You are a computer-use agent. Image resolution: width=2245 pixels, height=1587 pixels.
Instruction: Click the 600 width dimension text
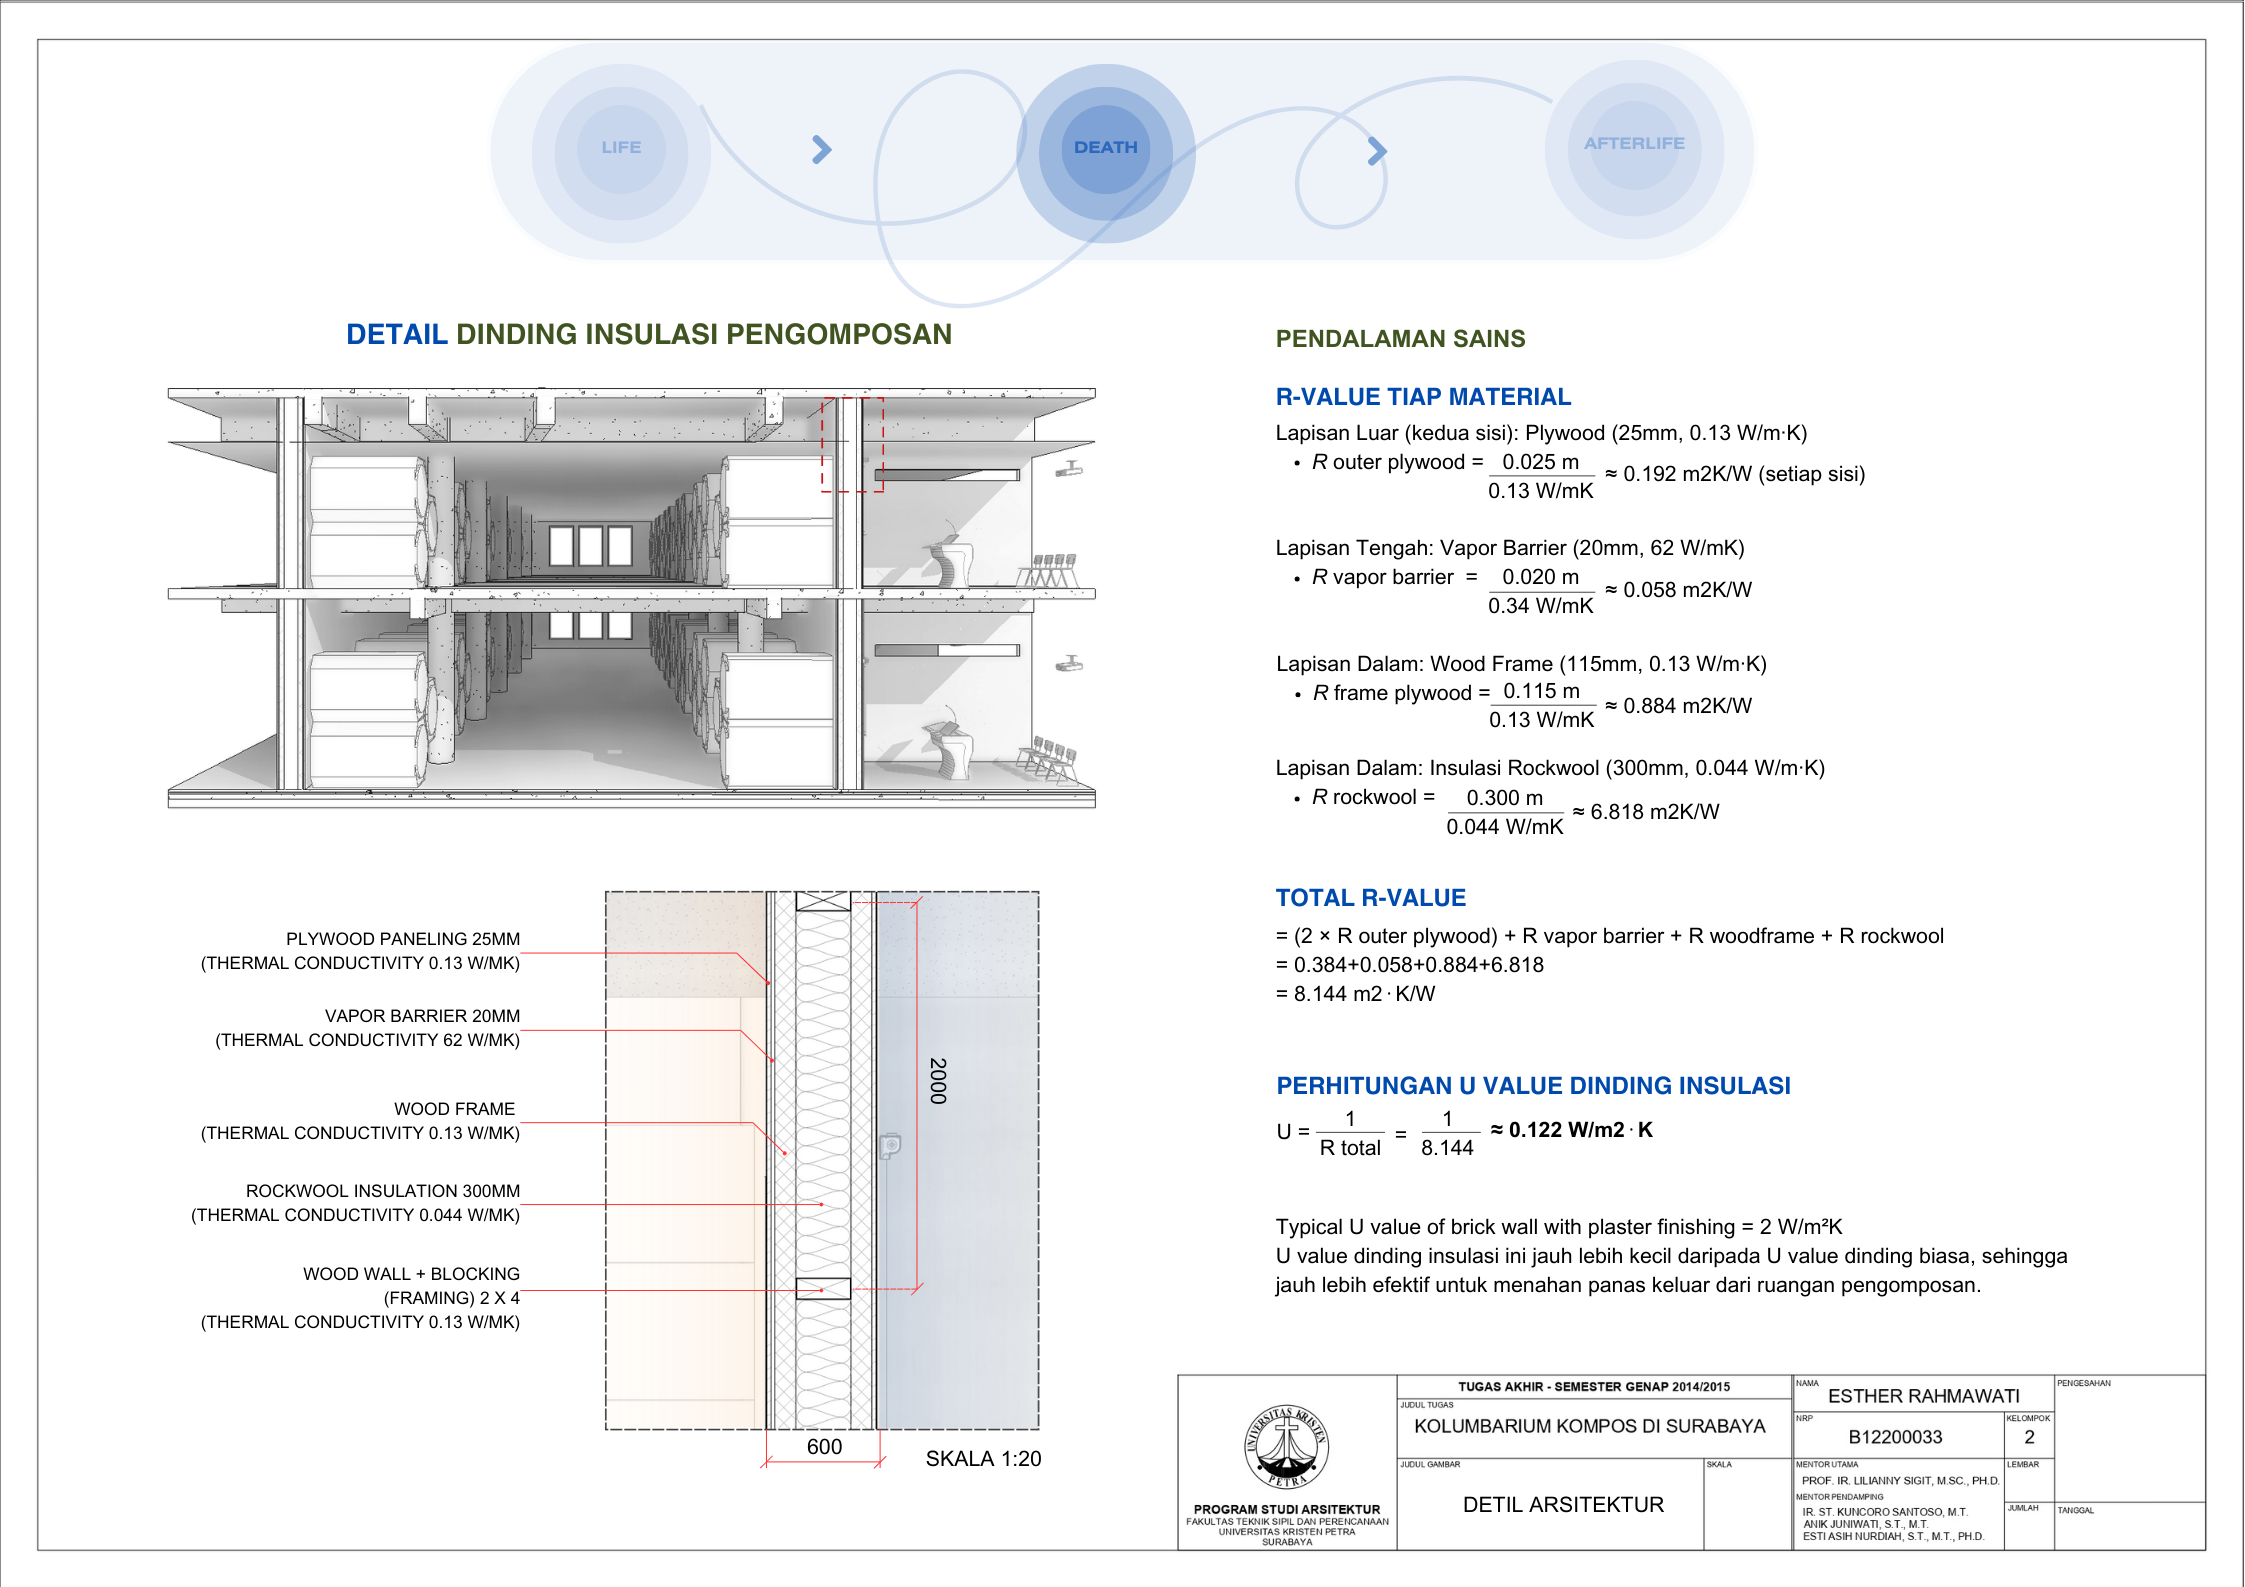click(x=824, y=1447)
